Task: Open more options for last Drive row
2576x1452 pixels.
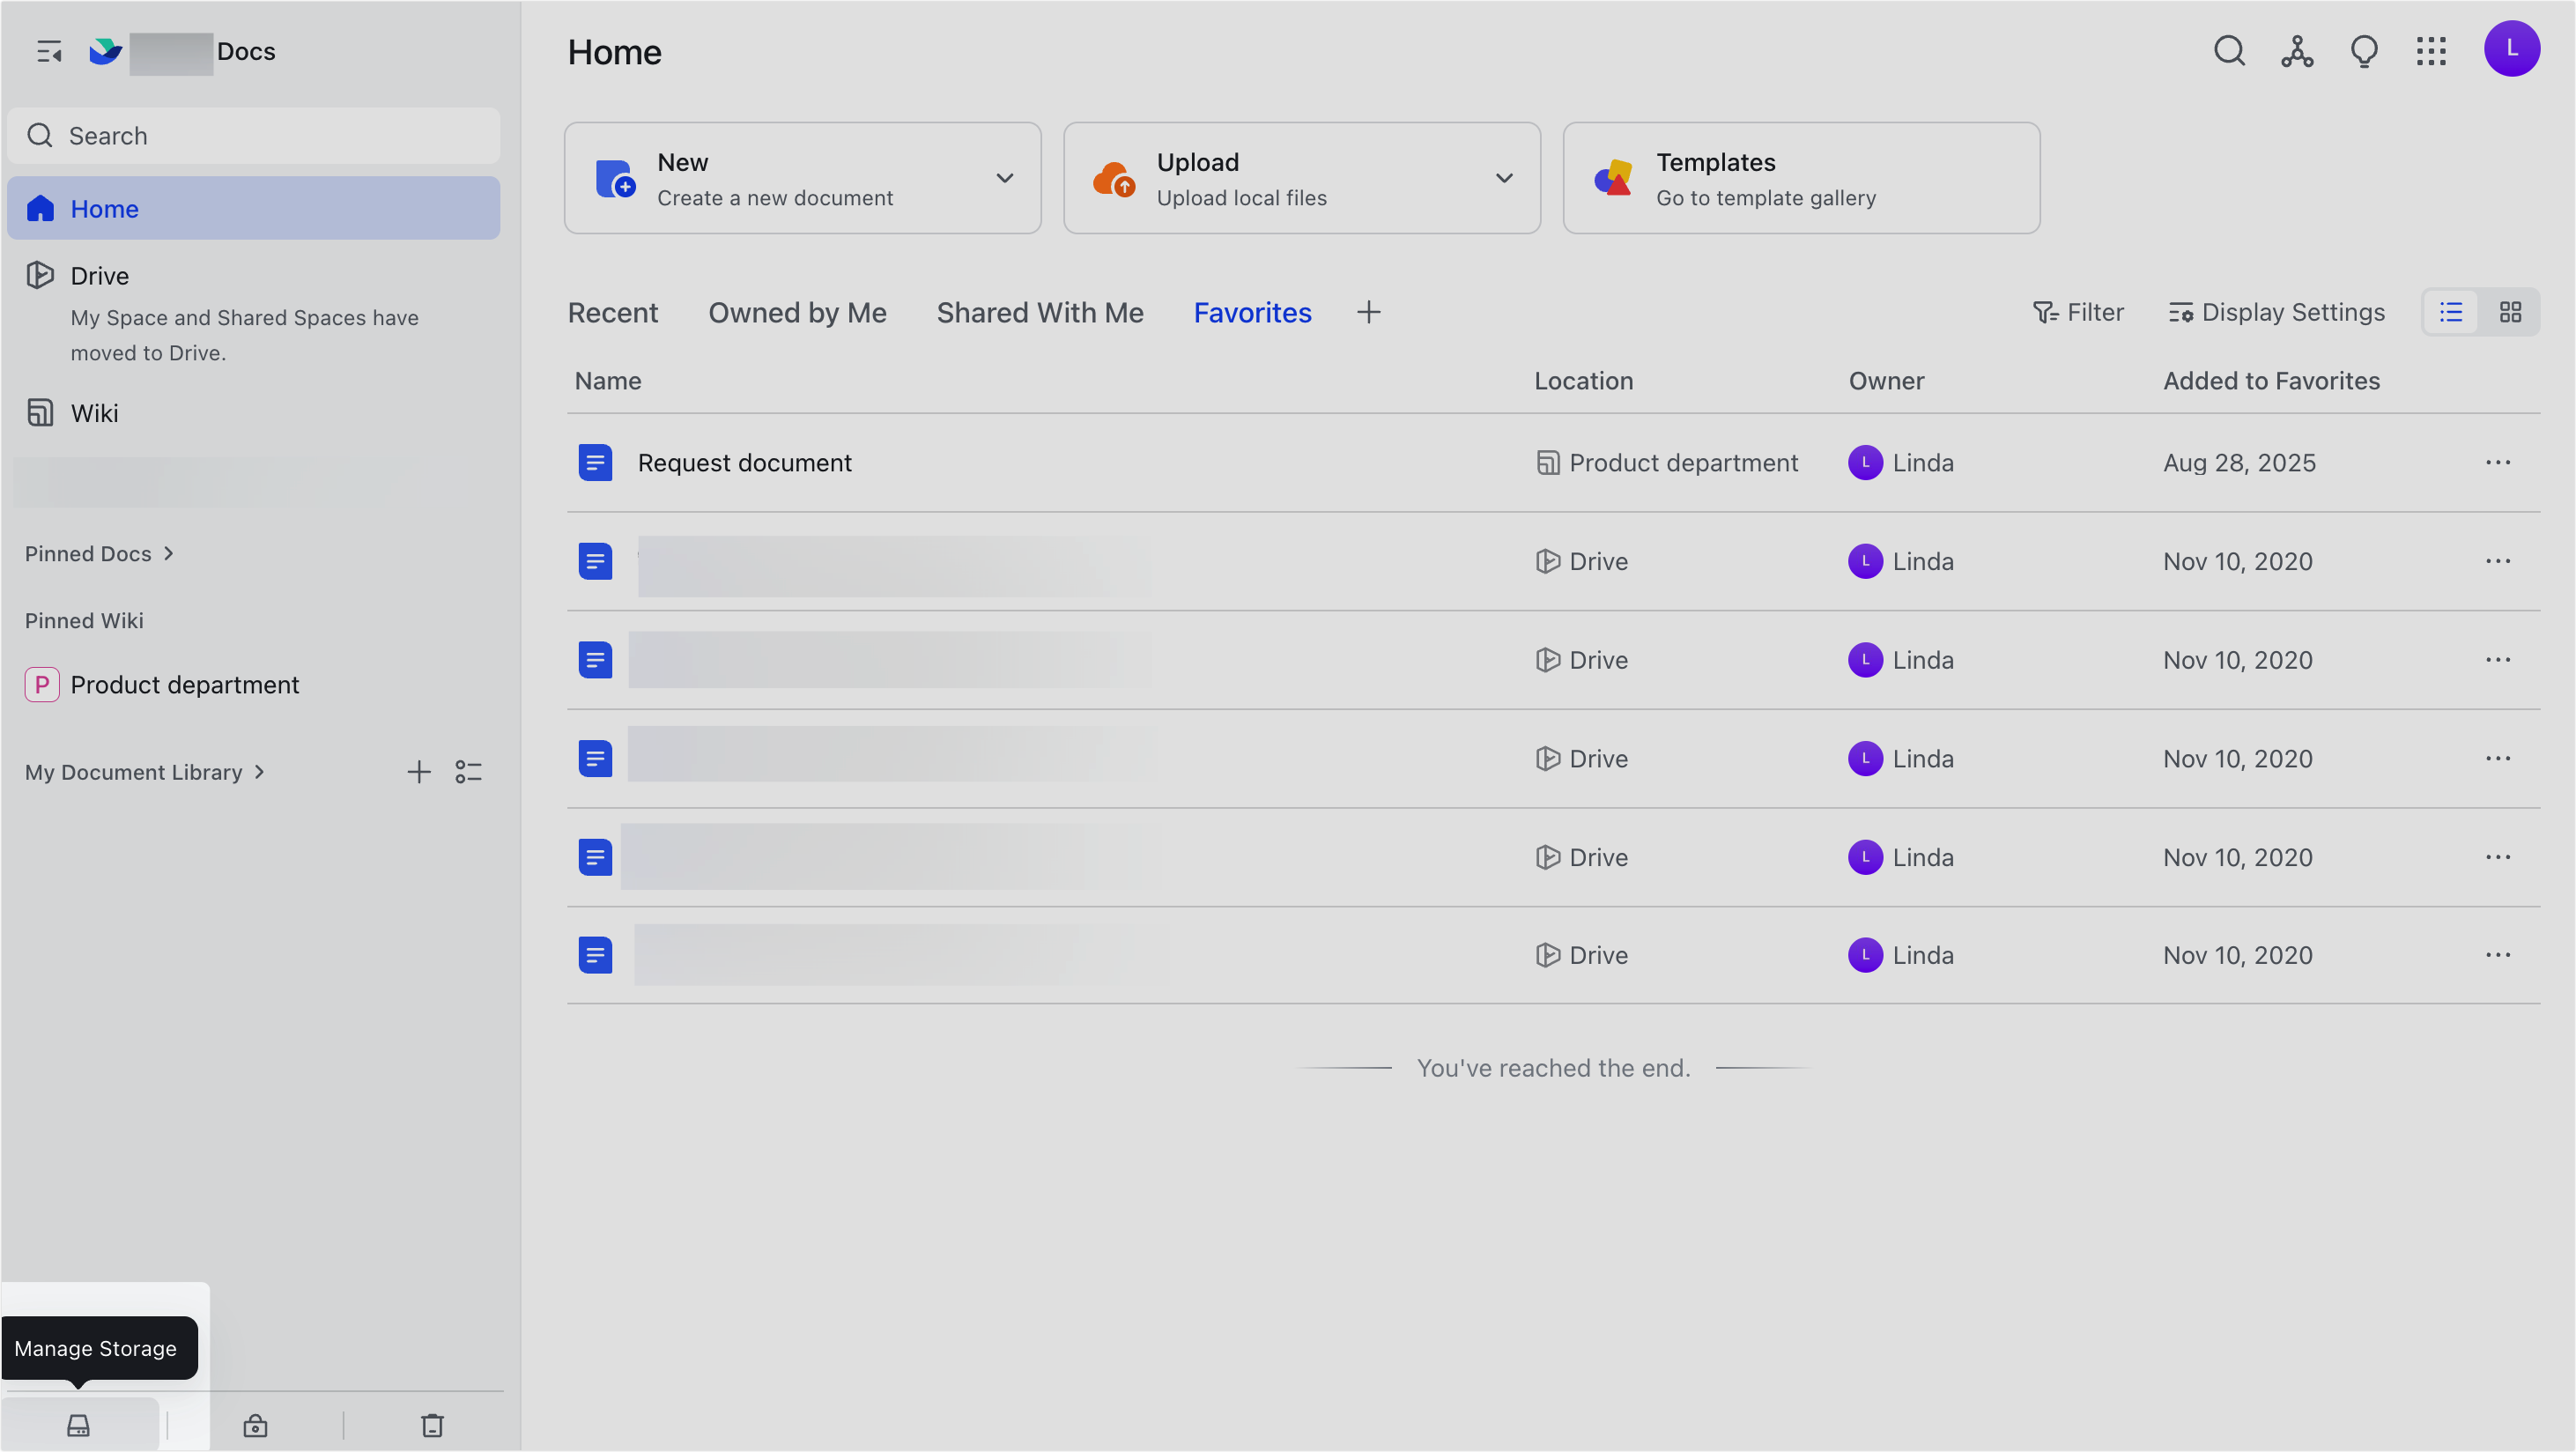Action: 2497,955
